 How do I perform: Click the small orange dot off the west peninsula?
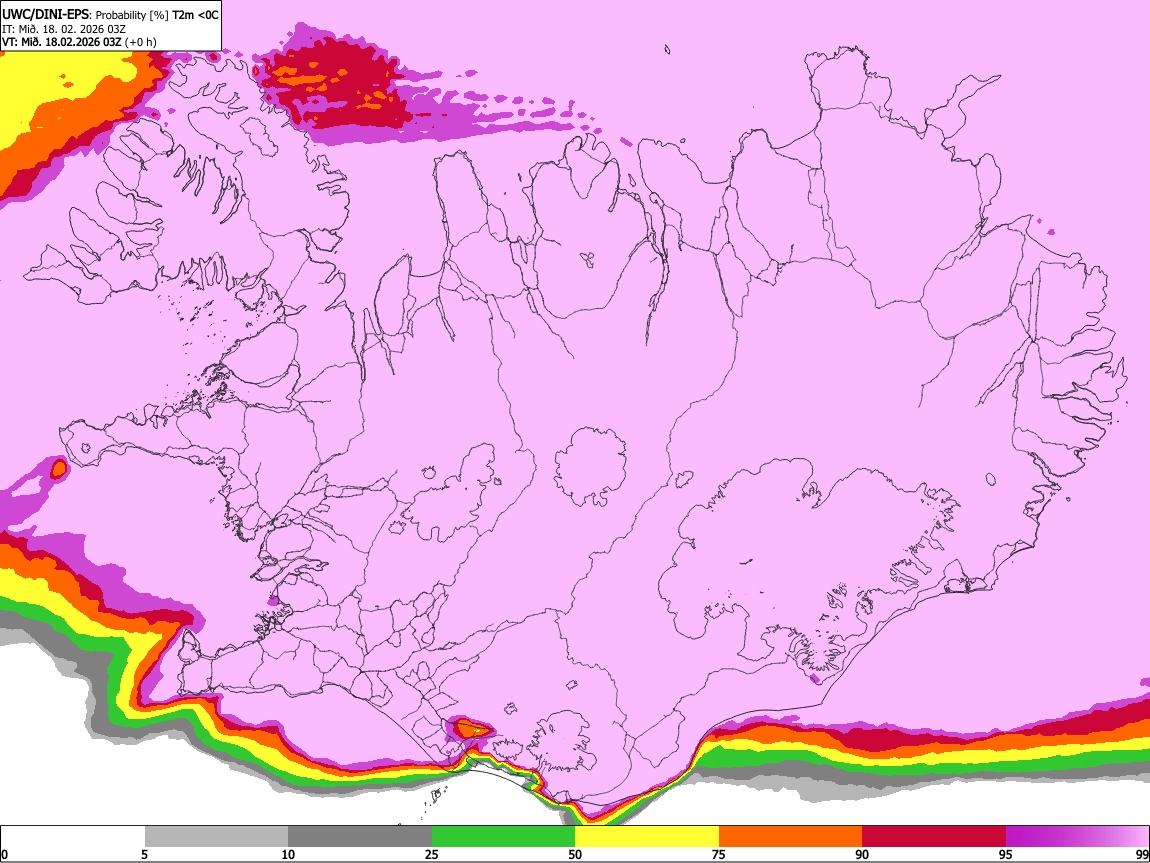click(x=59, y=468)
